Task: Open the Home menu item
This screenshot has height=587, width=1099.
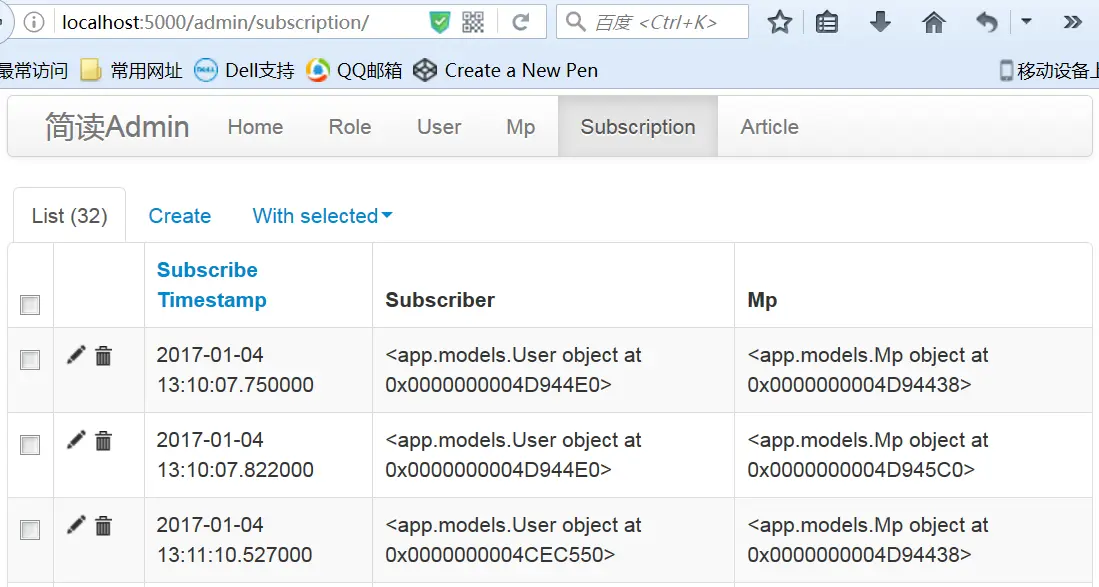Action: (255, 127)
